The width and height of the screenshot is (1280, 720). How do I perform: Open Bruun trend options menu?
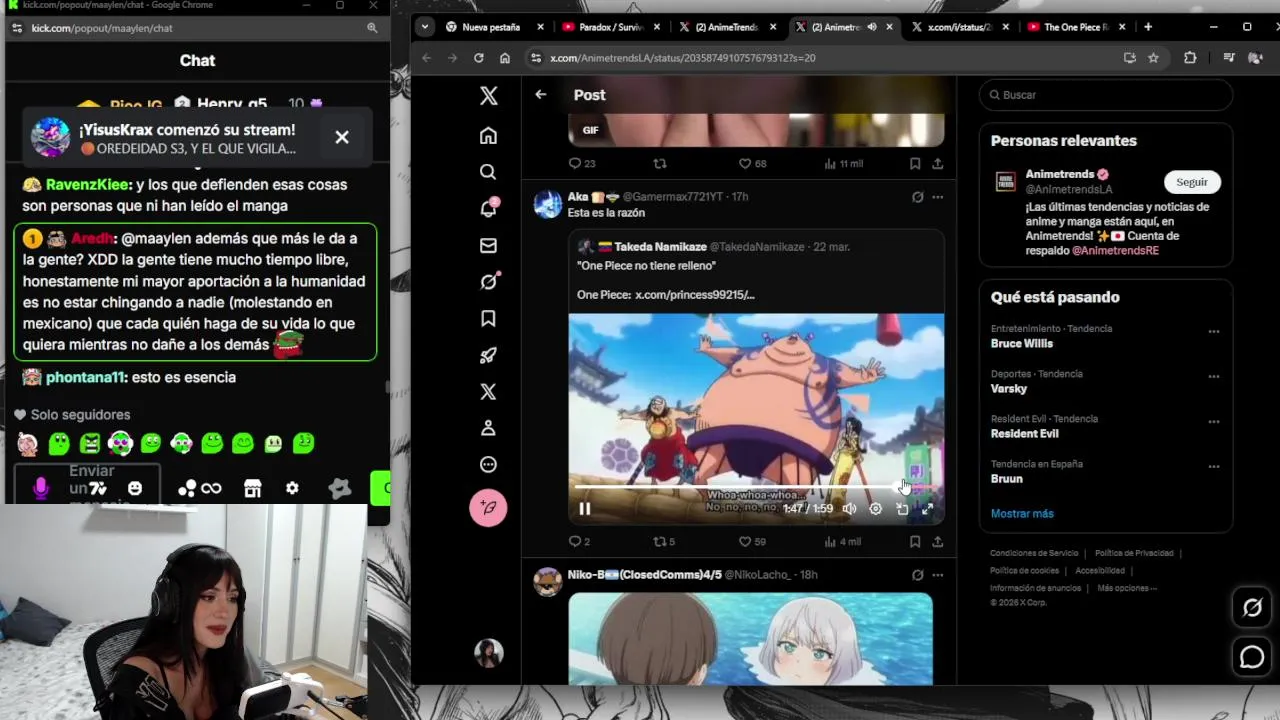pyautogui.click(x=1213, y=467)
